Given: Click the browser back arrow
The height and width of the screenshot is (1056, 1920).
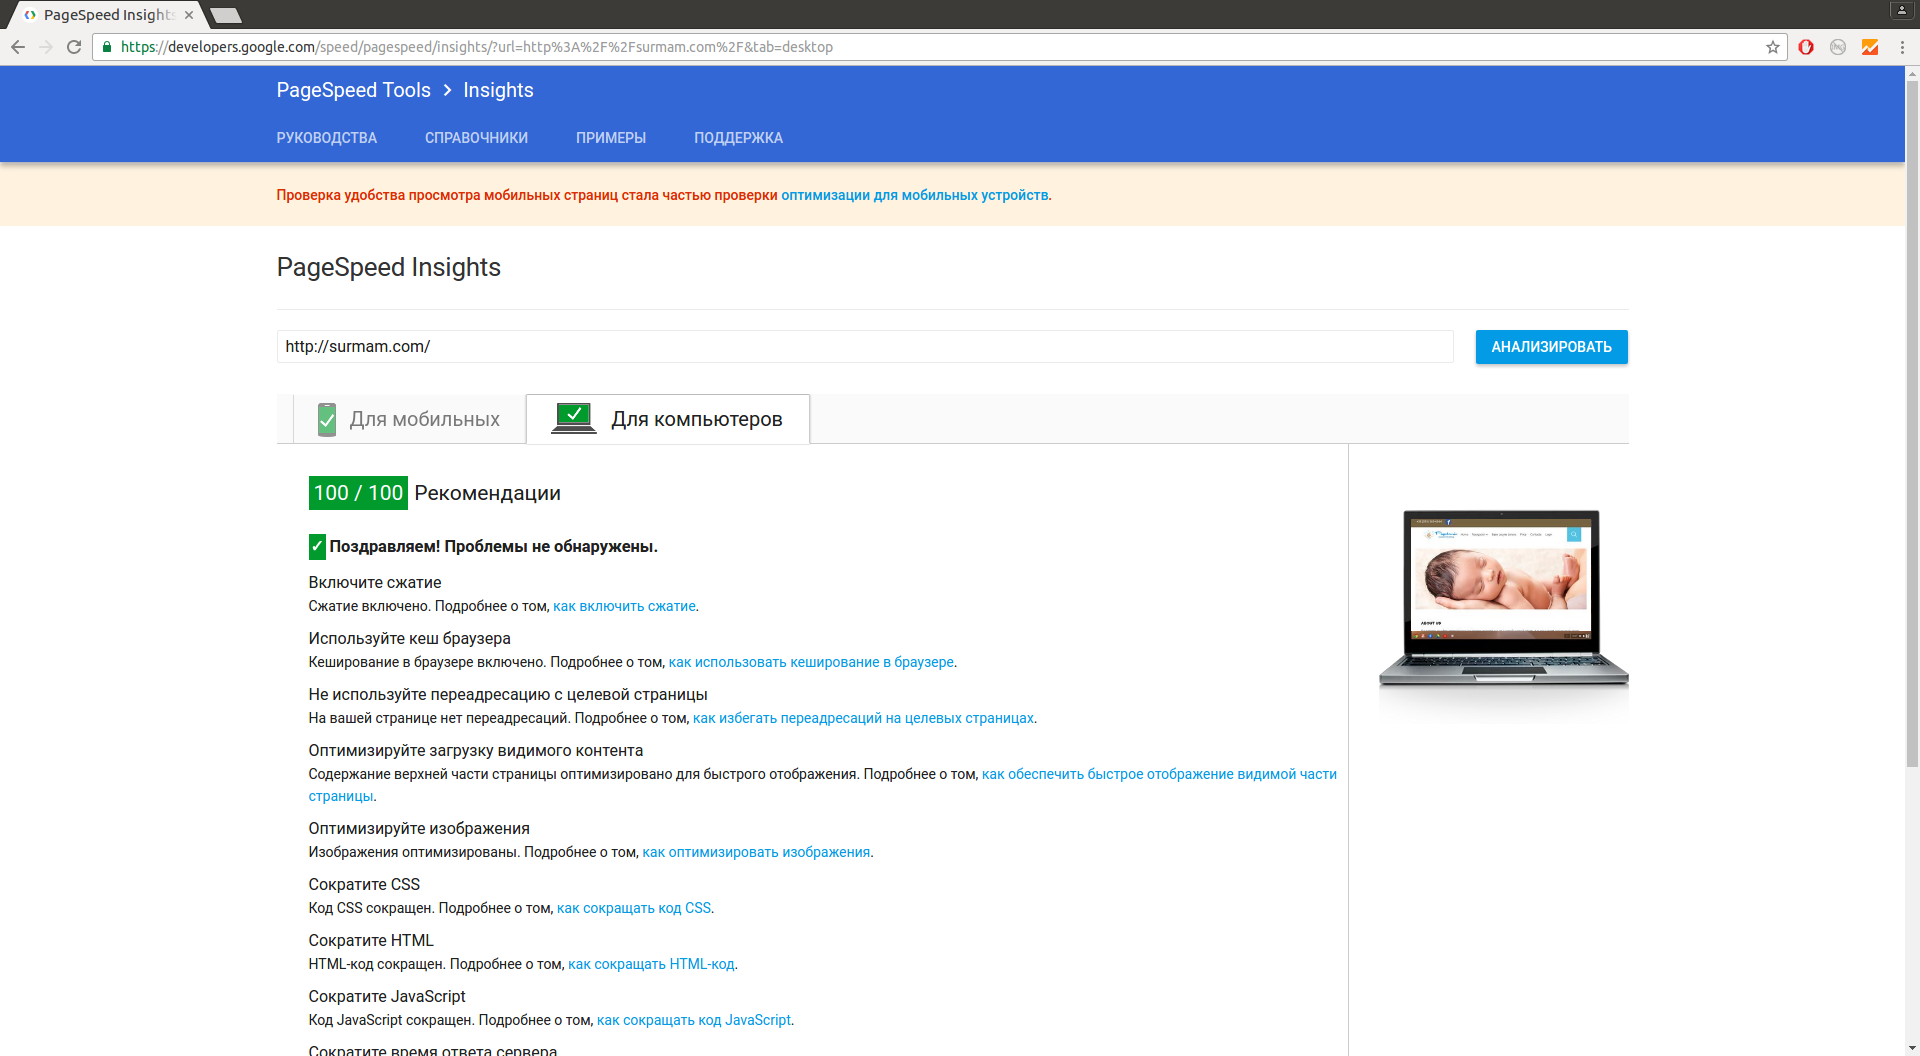Looking at the screenshot, I should (x=18, y=47).
